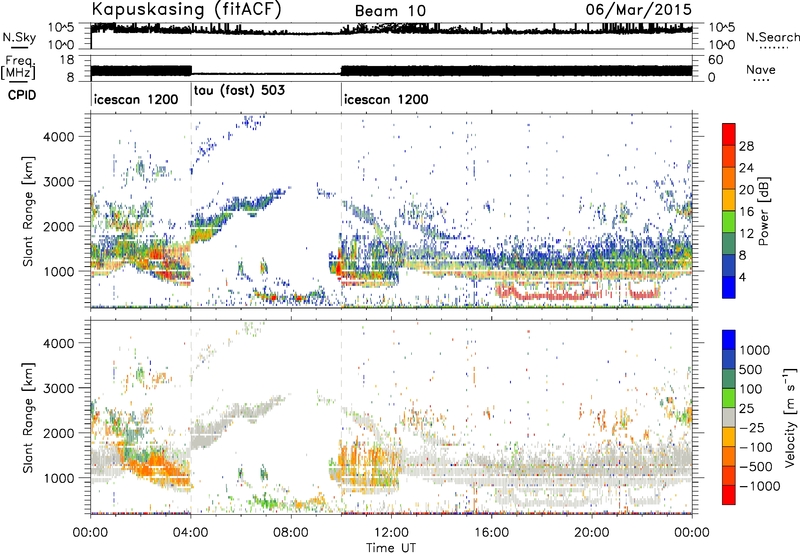The image size is (800, 554).
Task: Click the "-25" label on Velocity color bar
Action: 752,428
